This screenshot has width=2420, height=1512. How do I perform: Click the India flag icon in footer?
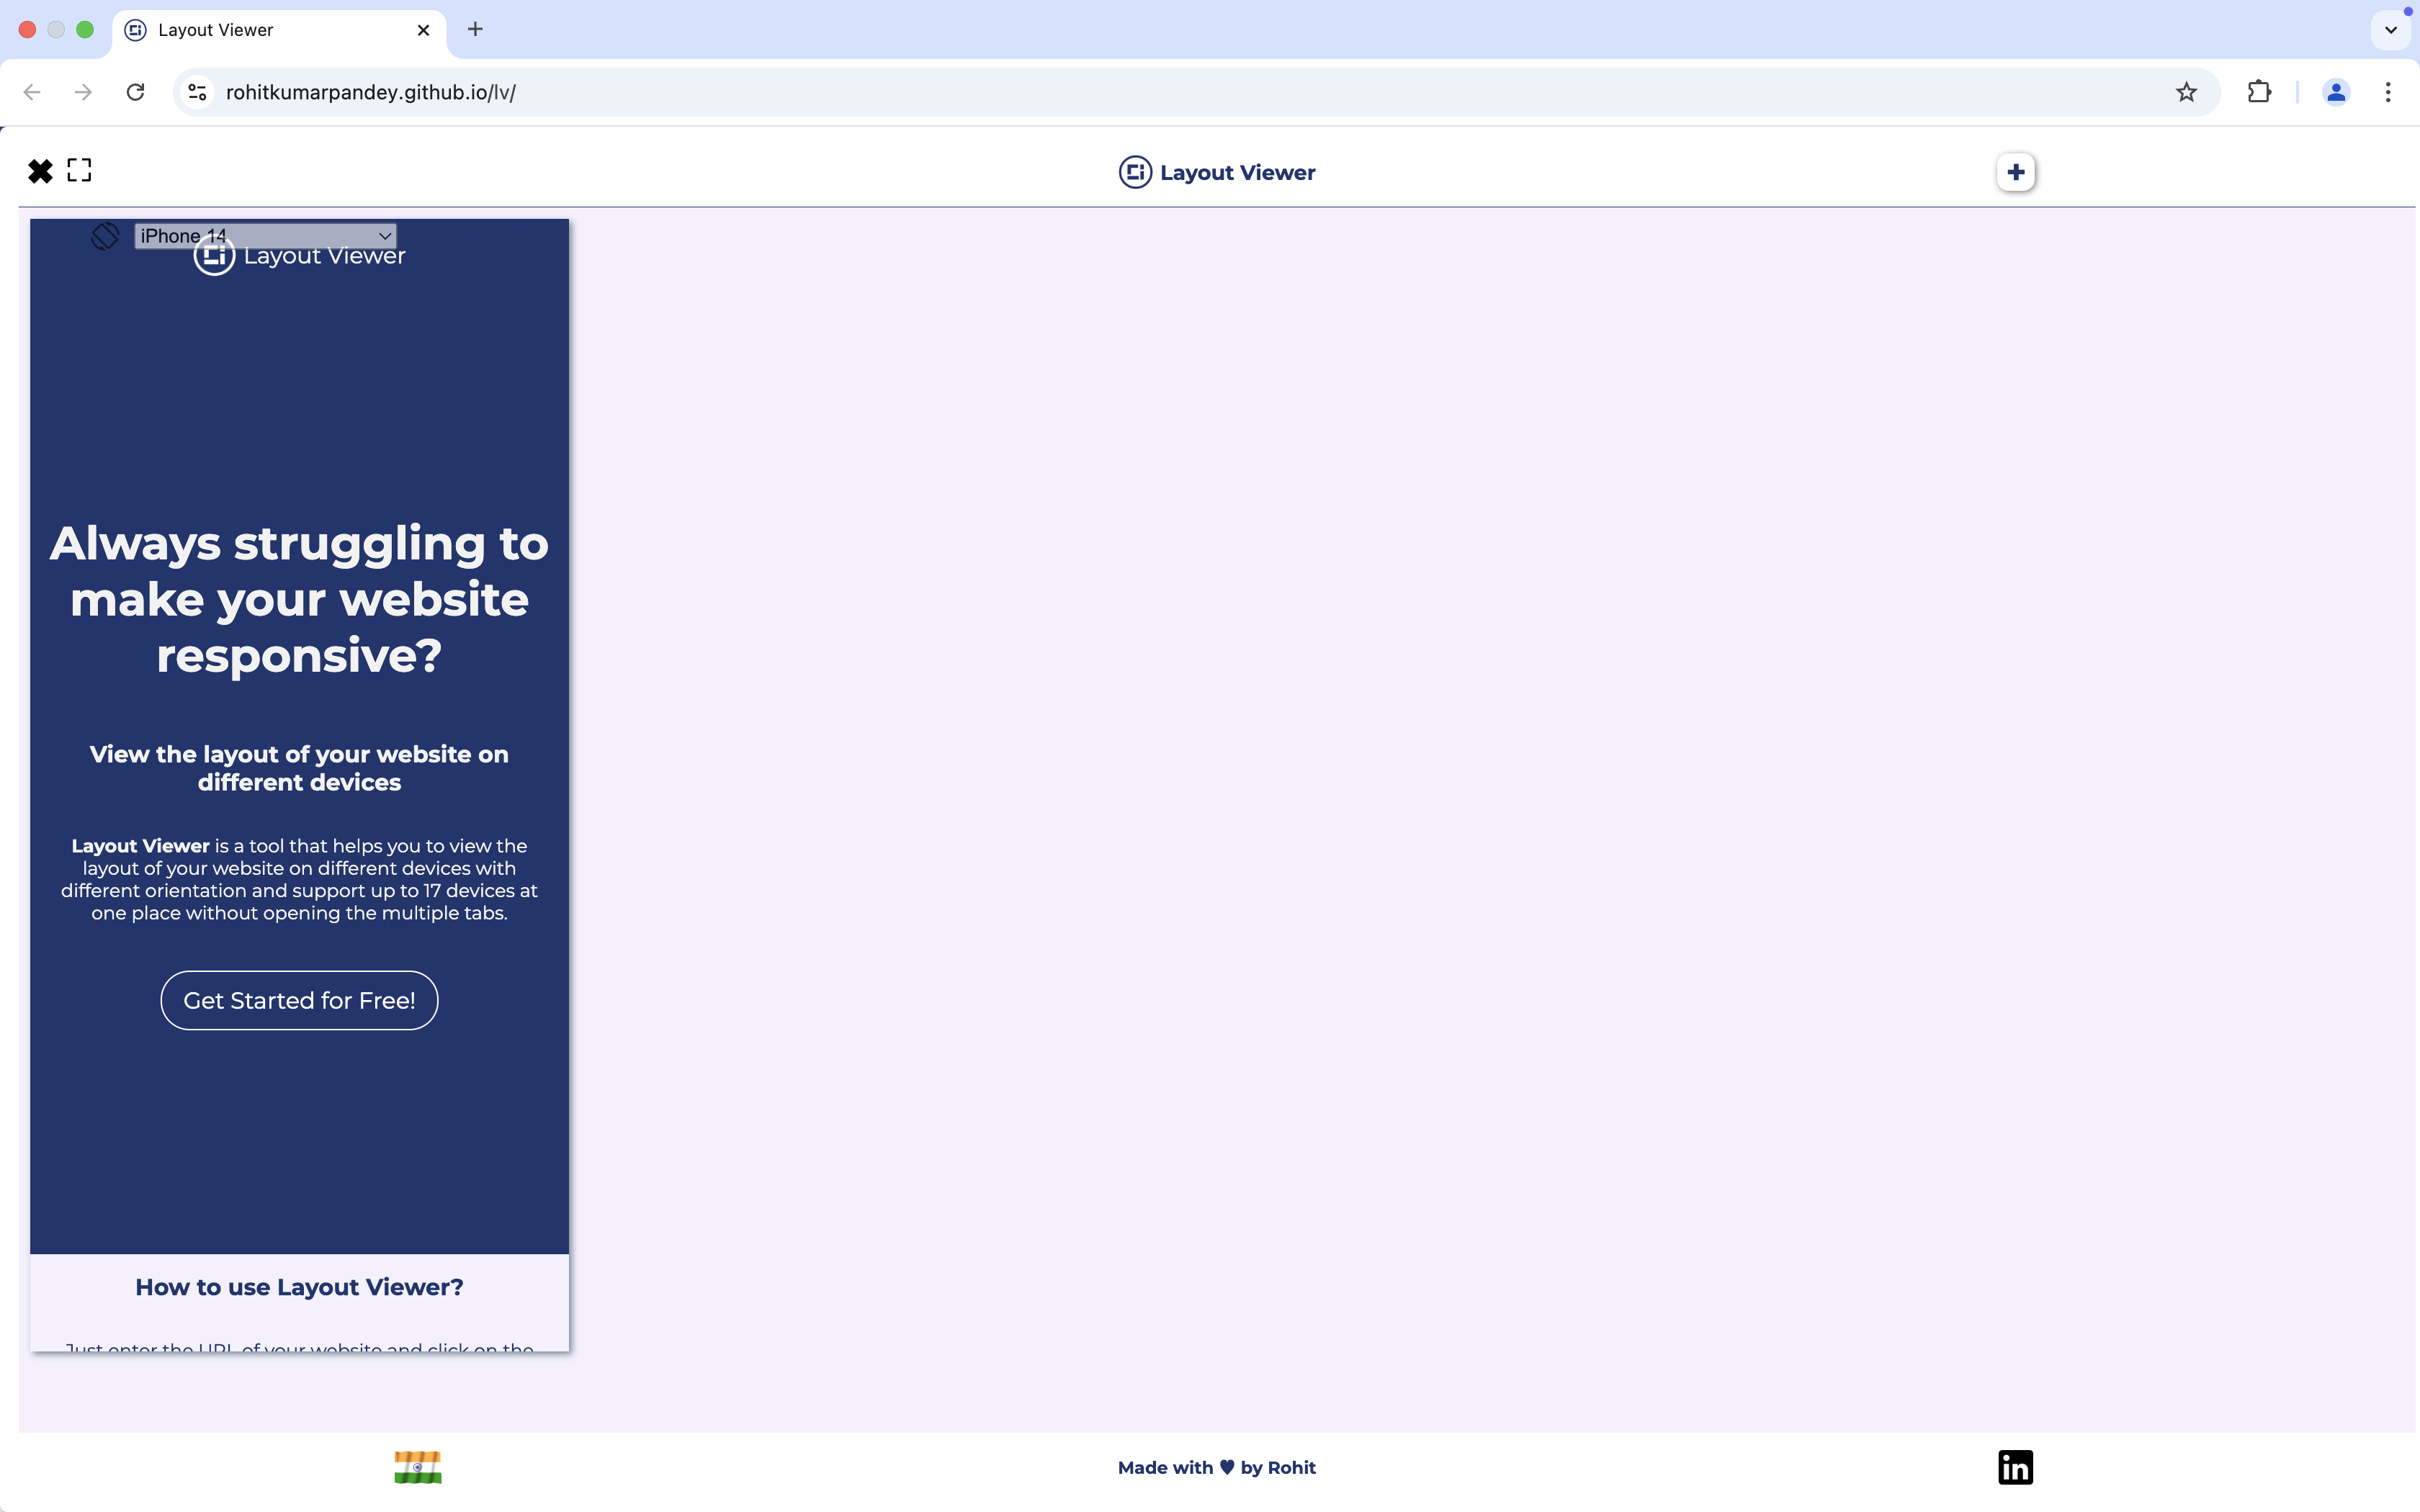pyautogui.click(x=417, y=1467)
